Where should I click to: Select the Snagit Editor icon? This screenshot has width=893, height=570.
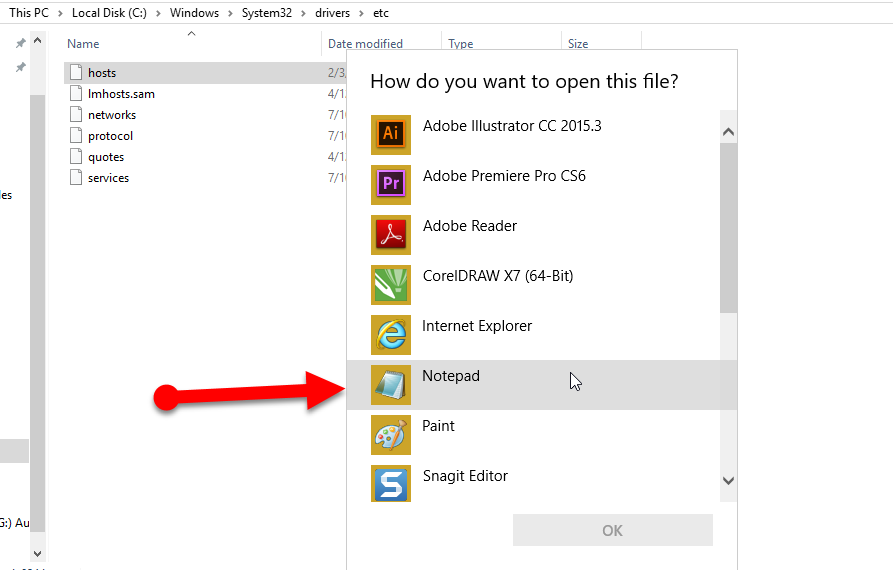click(x=391, y=485)
